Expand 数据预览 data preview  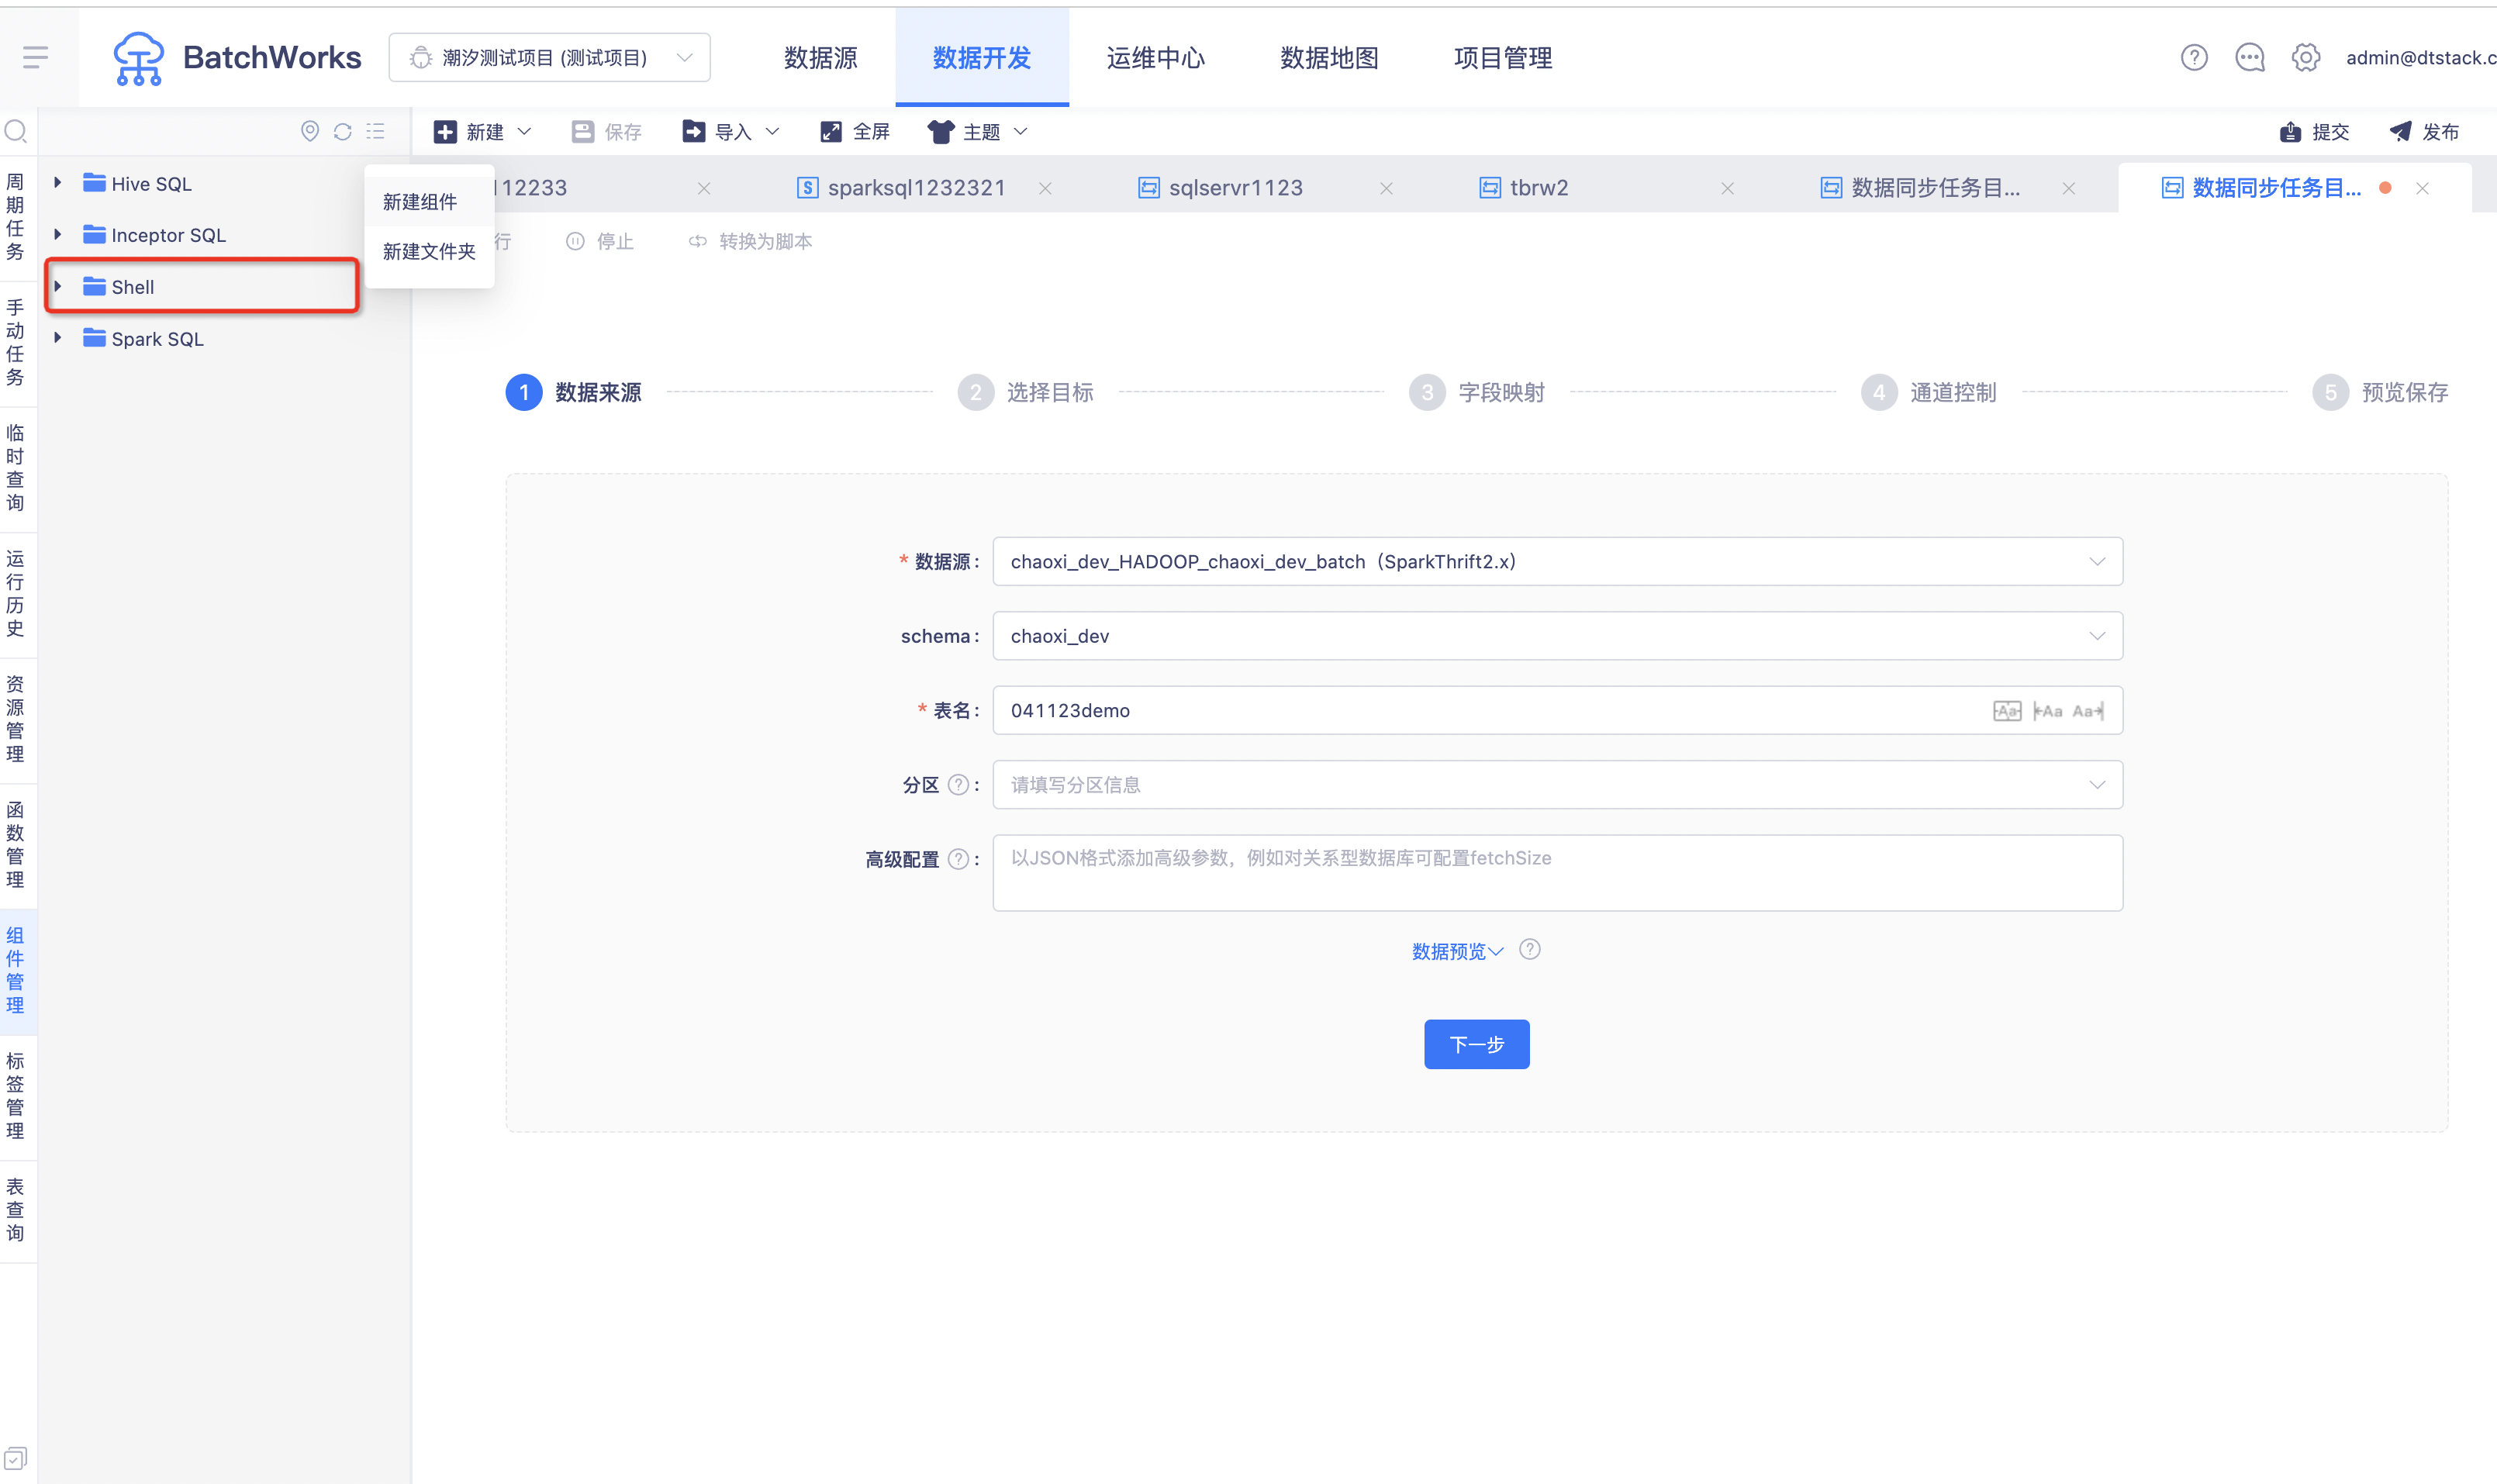(1457, 951)
